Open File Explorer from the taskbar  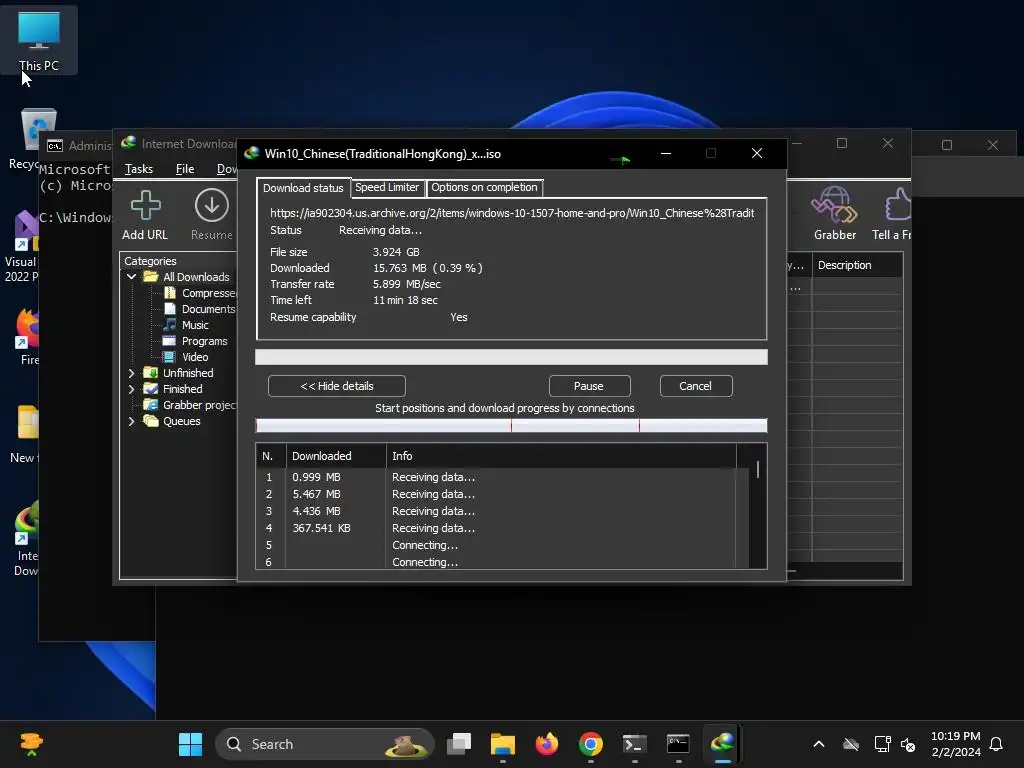point(503,744)
